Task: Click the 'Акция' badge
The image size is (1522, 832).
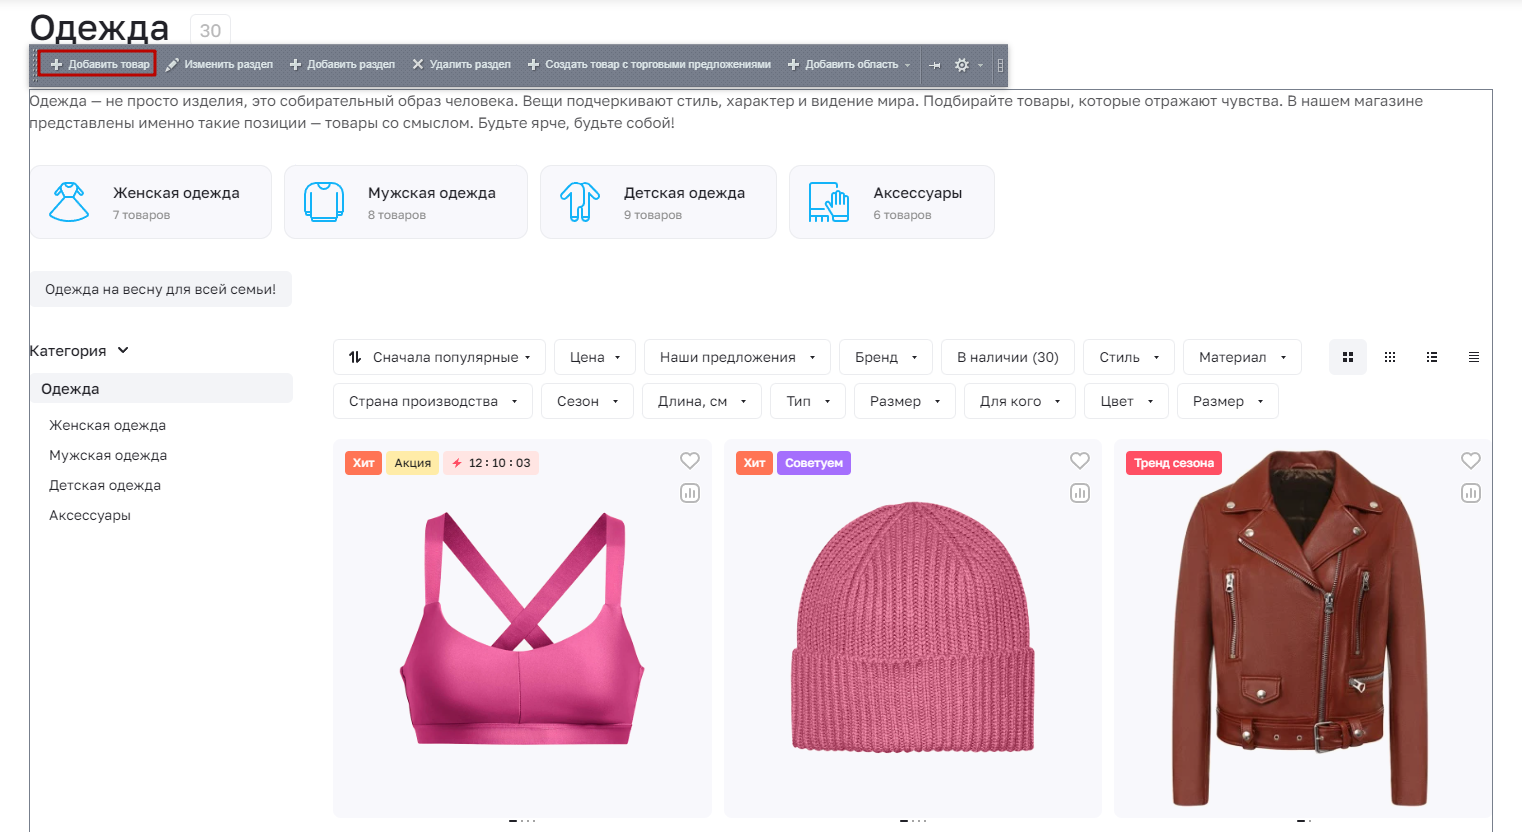Action: (x=413, y=463)
